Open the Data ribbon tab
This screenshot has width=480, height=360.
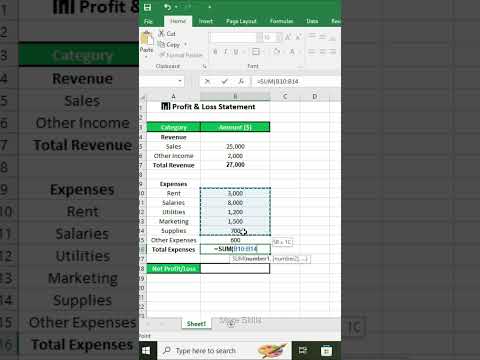tap(312, 21)
